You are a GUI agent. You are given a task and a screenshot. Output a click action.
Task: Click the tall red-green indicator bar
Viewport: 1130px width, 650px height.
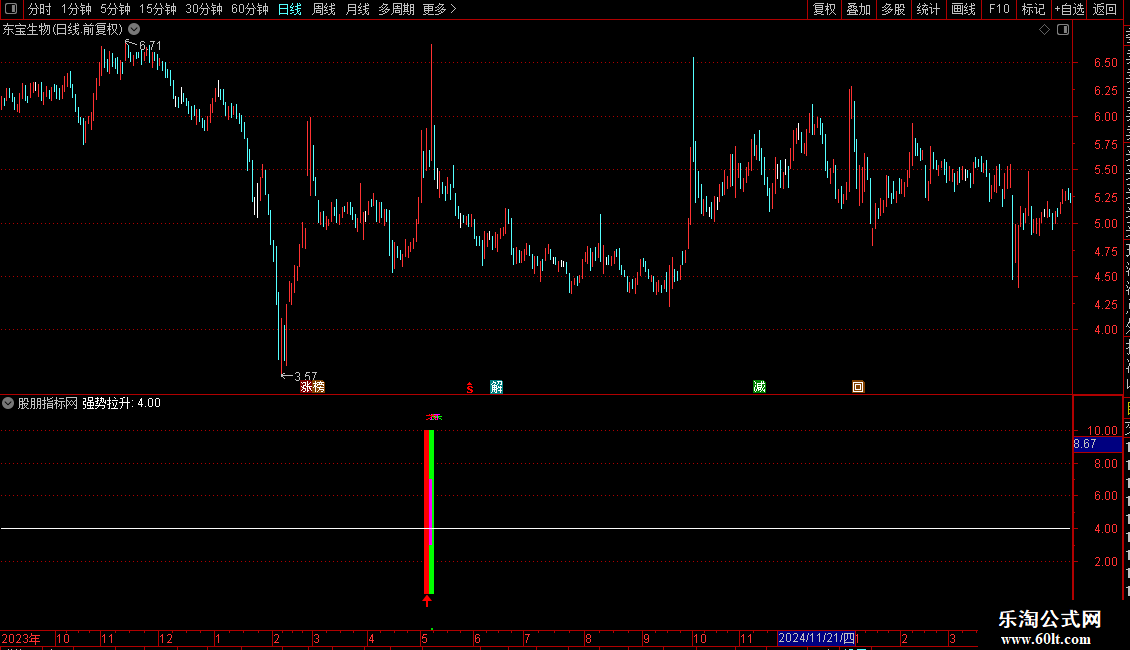click(x=429, y=512)
